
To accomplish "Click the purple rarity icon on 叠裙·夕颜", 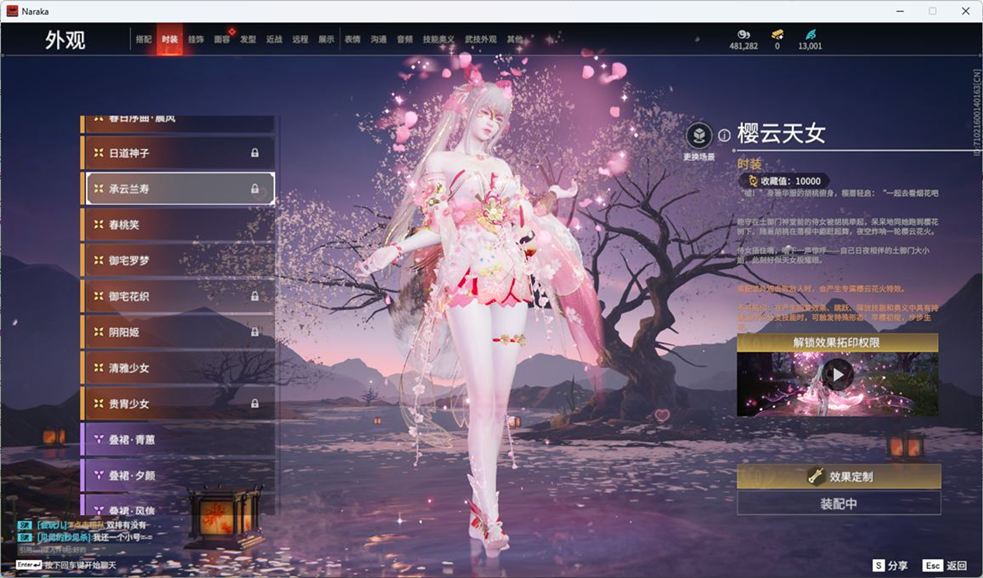I will (x=98, y=475).
